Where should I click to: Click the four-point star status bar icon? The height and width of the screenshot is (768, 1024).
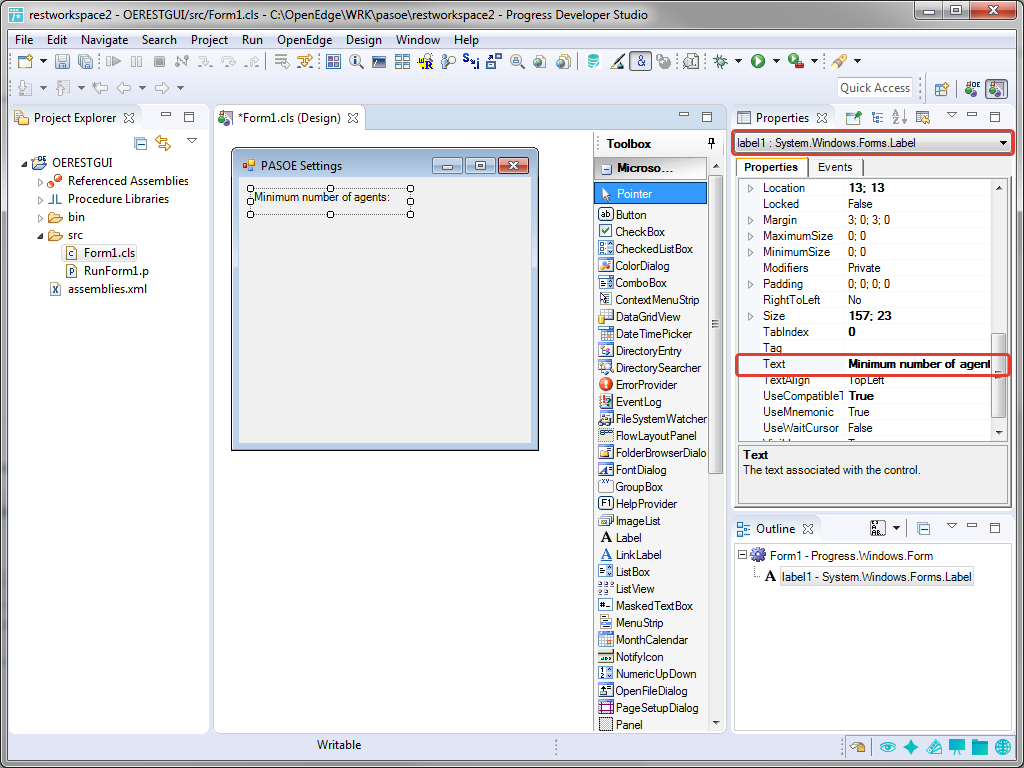[910, 748]
